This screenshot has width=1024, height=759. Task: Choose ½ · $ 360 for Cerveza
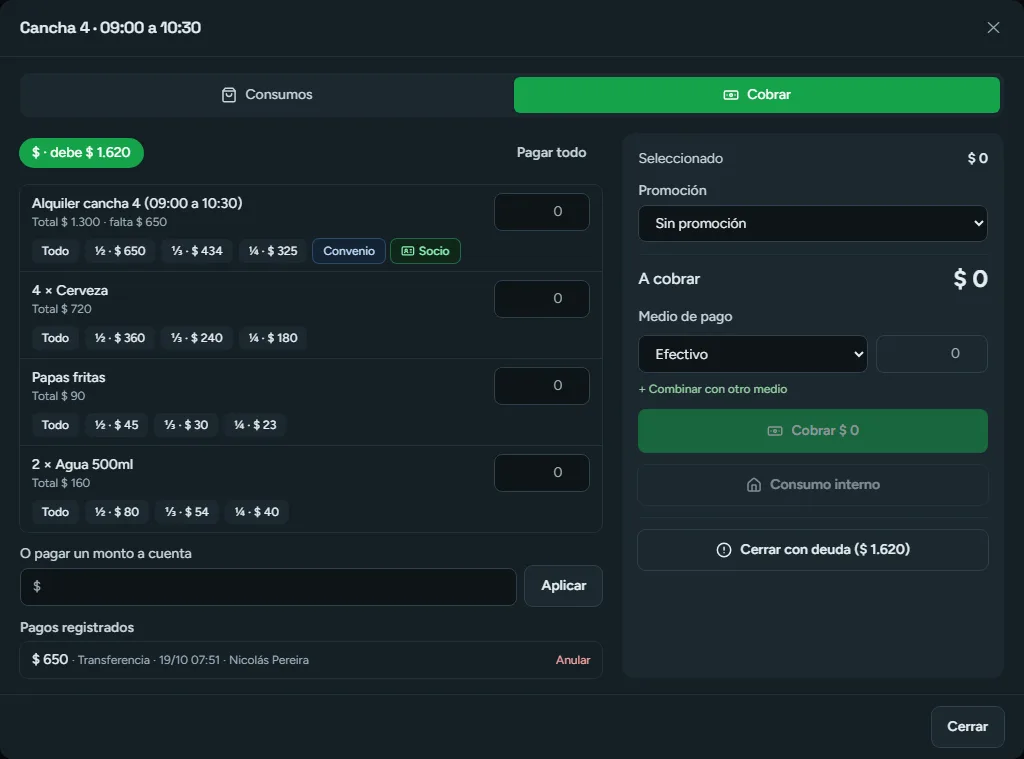pyautogui.click(x=120, y=338)
